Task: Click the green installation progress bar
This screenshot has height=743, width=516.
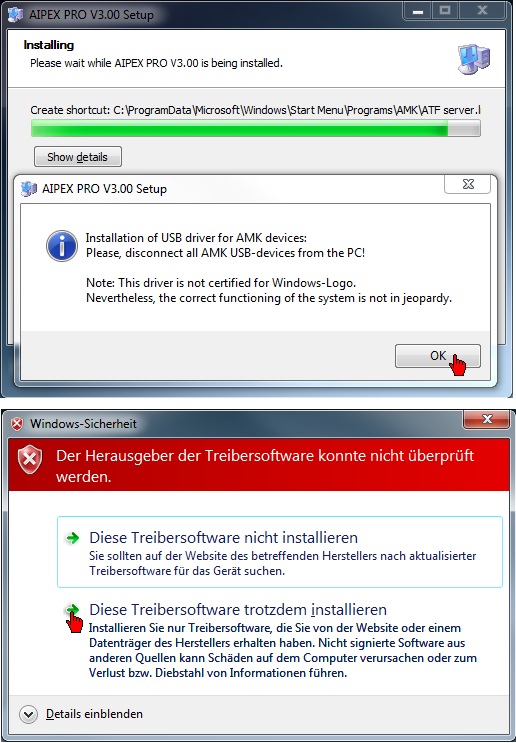Action: (256, 128)
